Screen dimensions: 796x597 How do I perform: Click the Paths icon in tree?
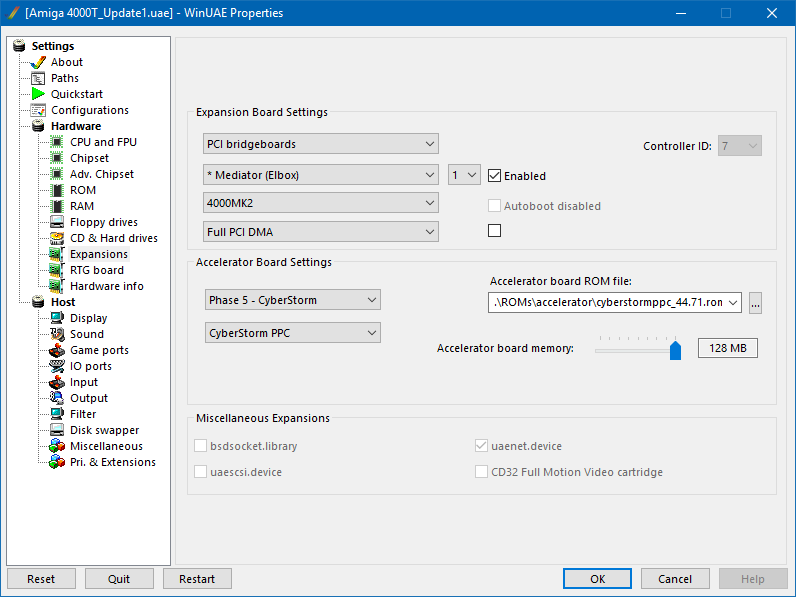[39, 78]
